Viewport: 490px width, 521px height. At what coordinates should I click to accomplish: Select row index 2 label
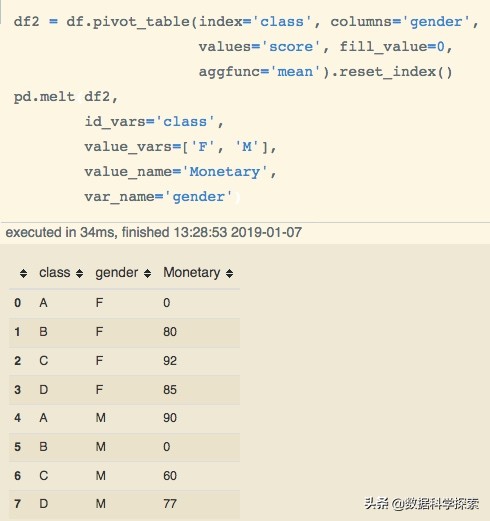[x=18, y=361]
